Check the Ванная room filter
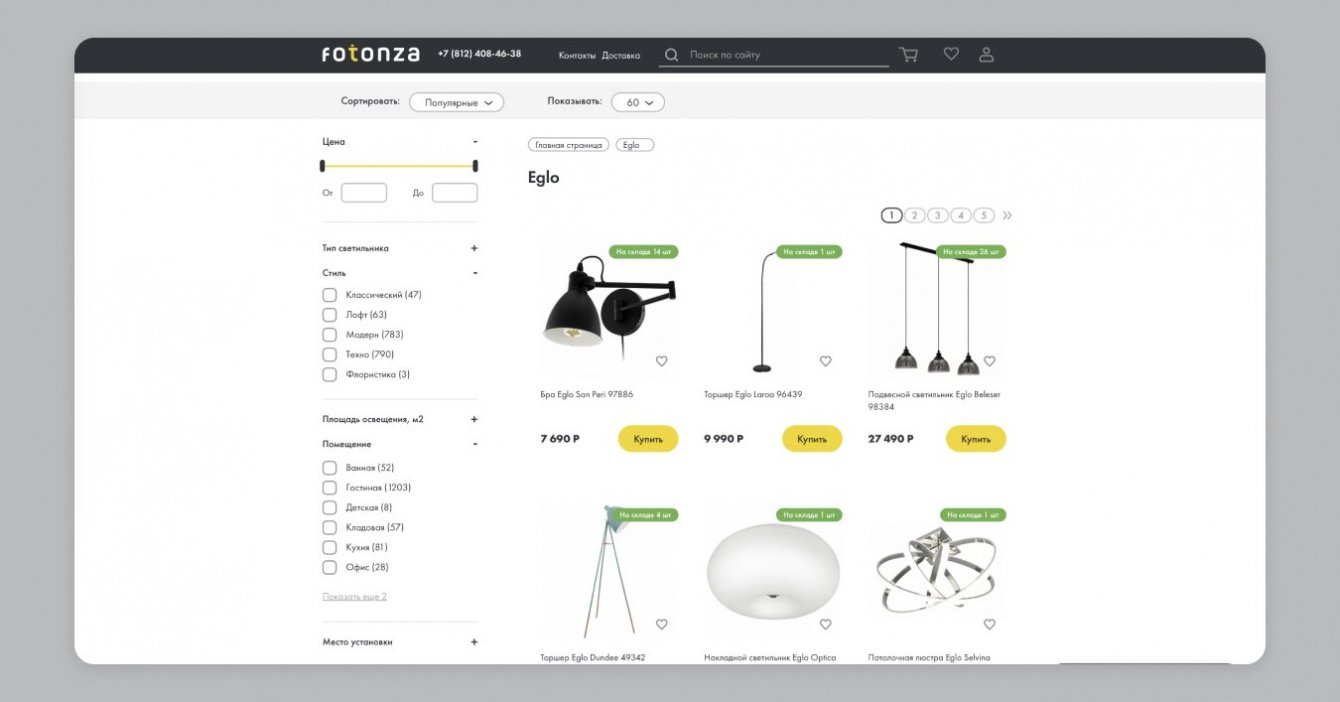The height and width of the screenshot is (702, 1340). point(329,468)
